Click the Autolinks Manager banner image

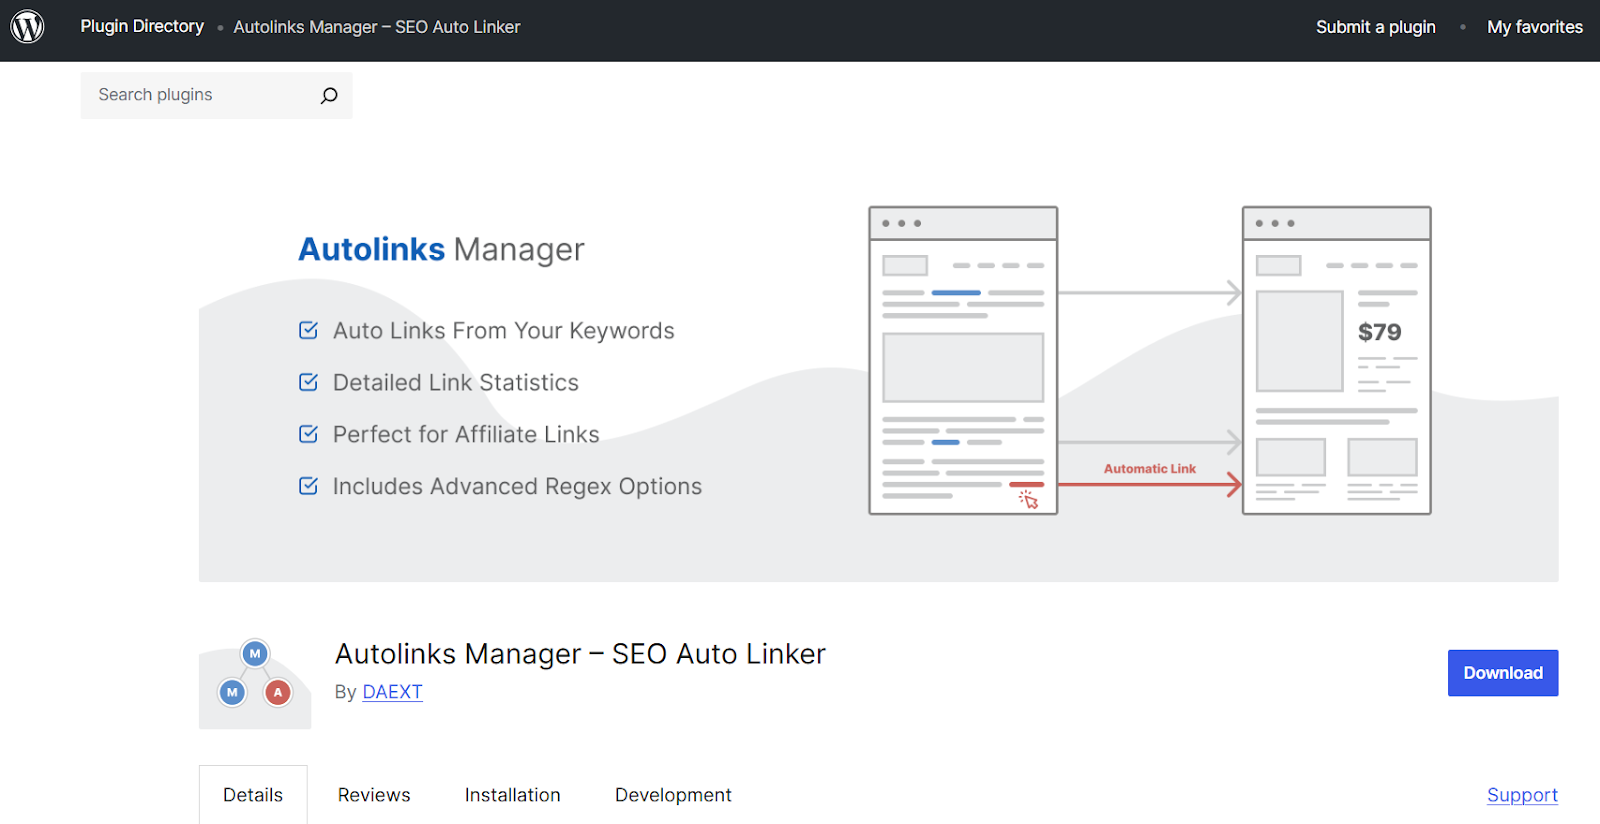click(878, 382)
